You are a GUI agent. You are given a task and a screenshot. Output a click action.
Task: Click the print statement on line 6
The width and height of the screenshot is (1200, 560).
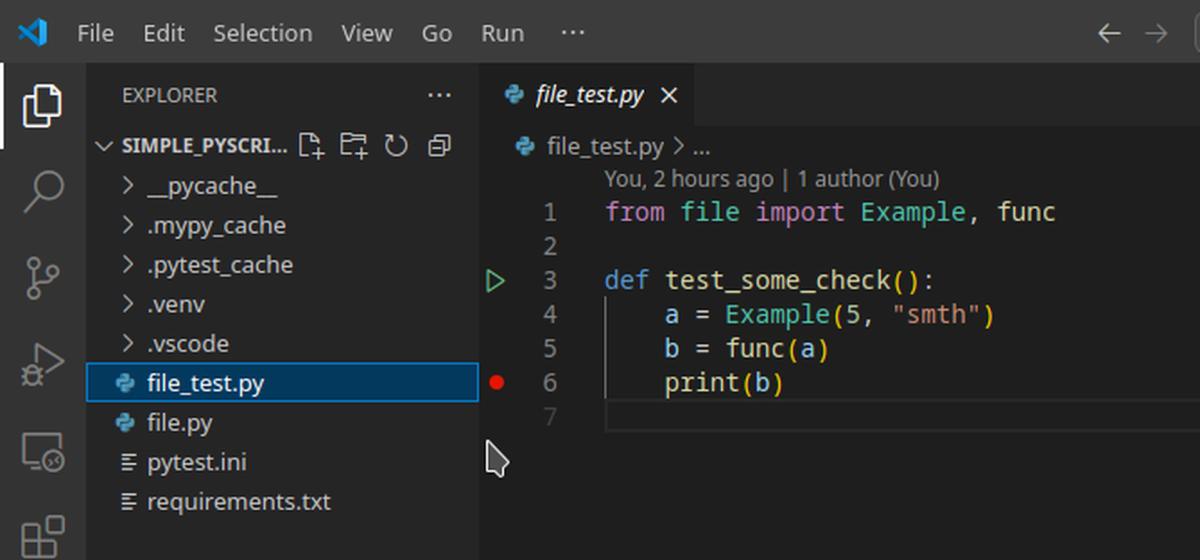click(724, 382)
